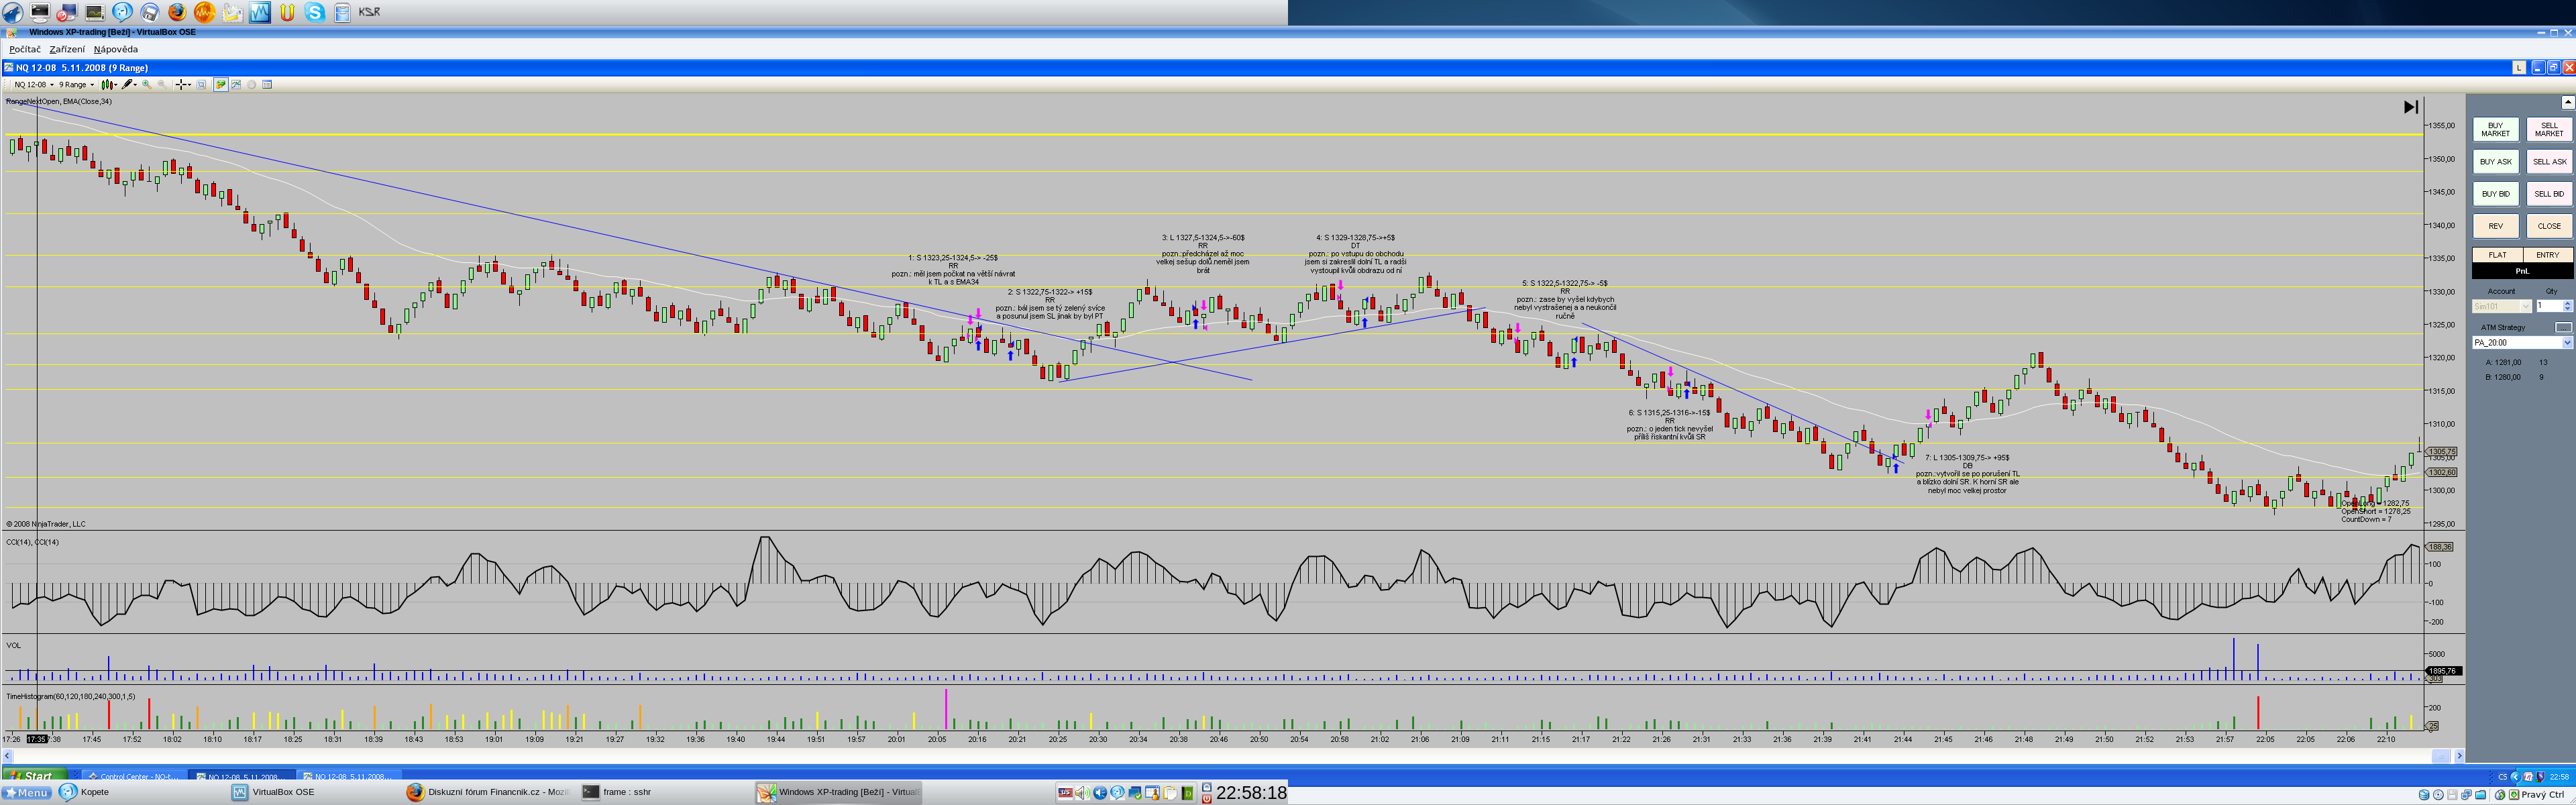Open the data box table icon
The image size is (2576, 805).
pos(267,85)
